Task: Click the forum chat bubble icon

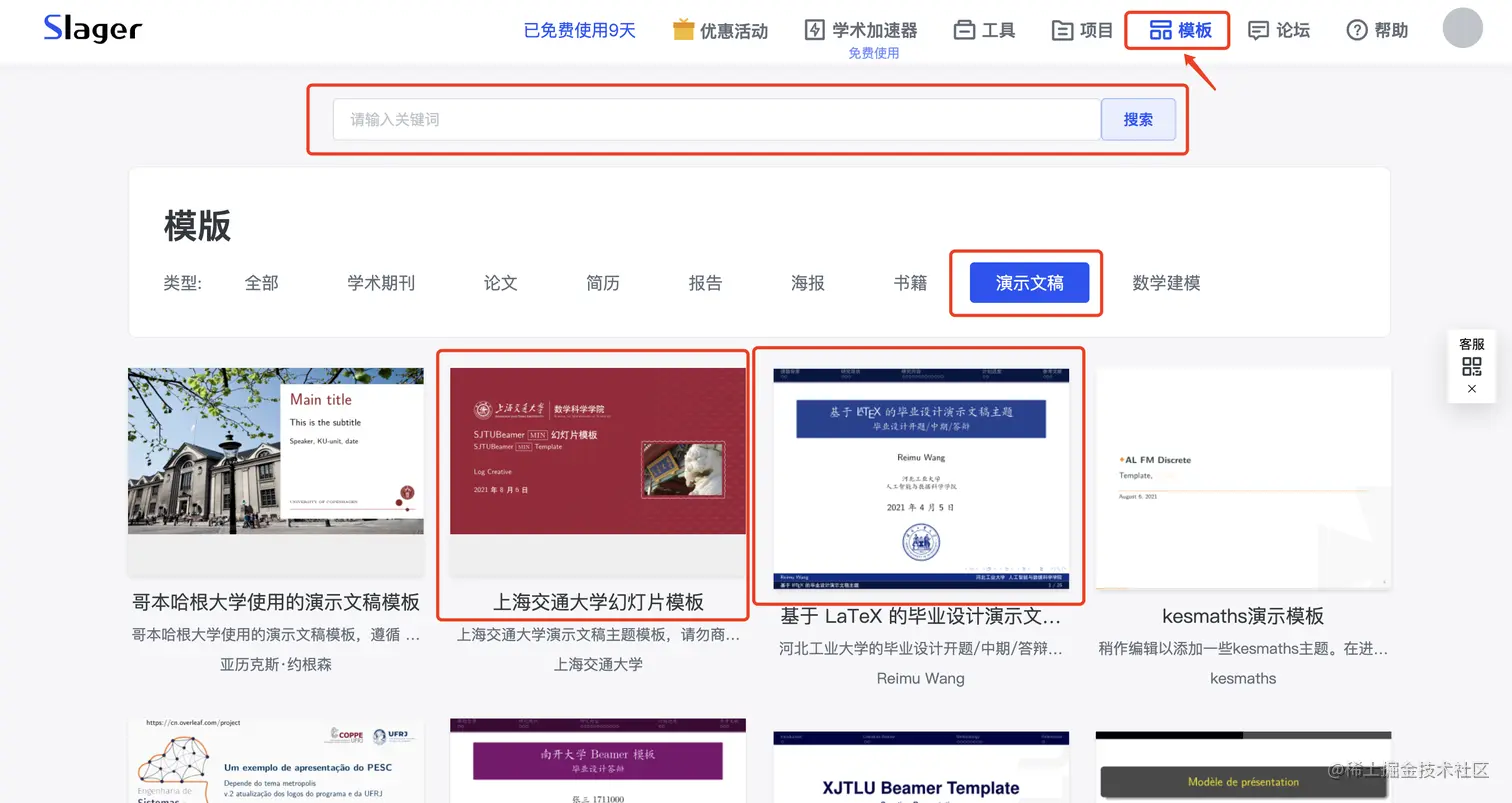Action: point(1259,30)
